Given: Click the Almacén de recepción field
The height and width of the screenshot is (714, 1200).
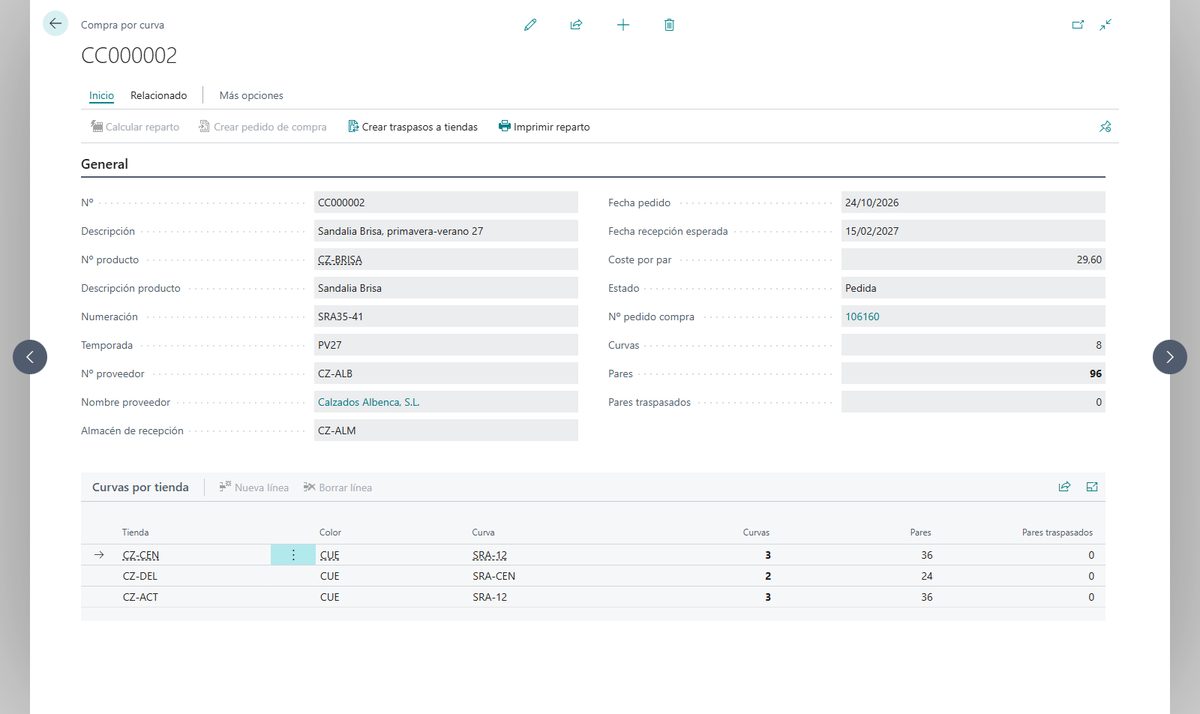Looking at the screenshot, I should pyautogui.click(x=446, y=431).
